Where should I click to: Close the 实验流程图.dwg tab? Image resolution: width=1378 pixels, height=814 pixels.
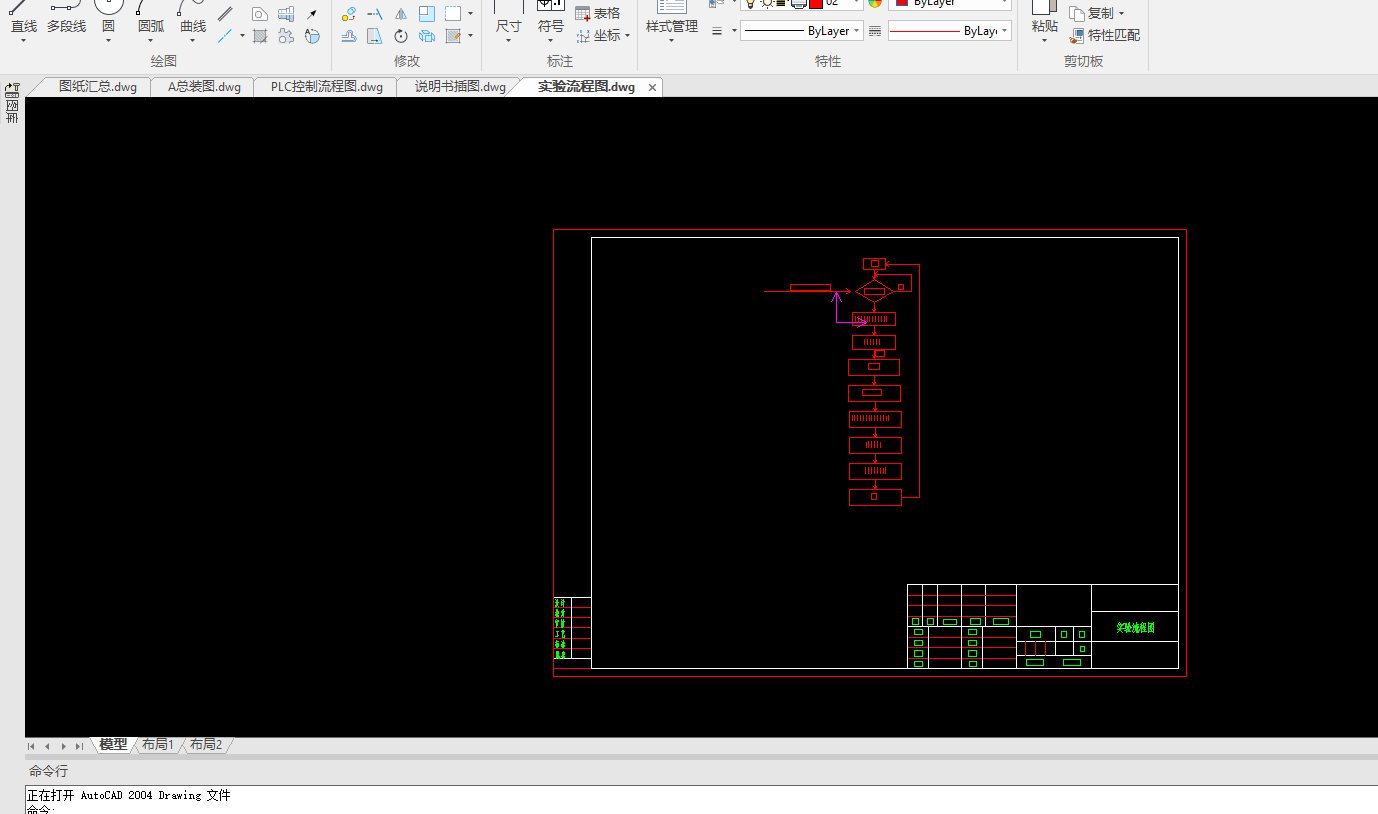pos(653,88)
